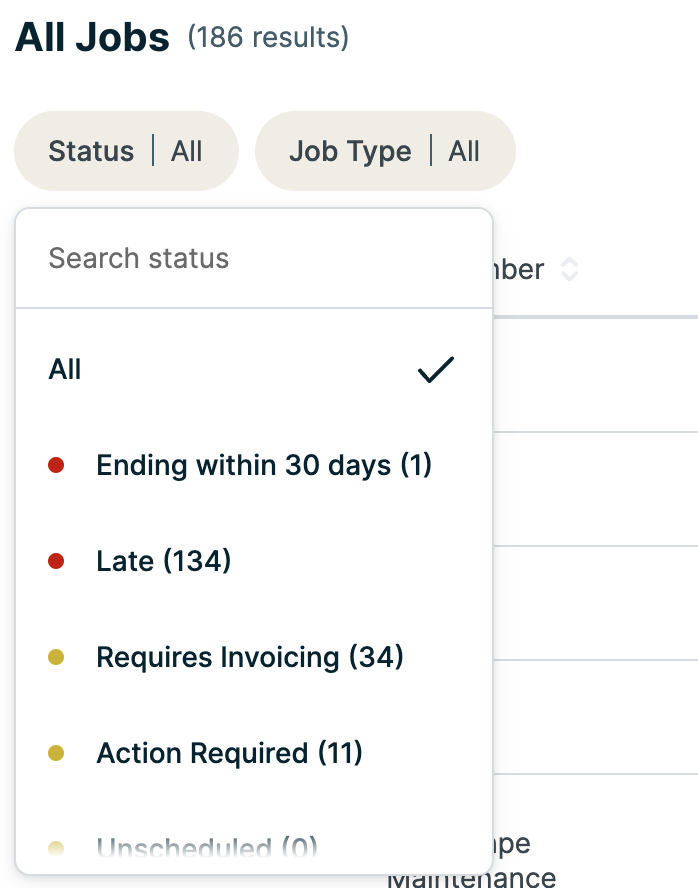Viewport: 698px width, 888px height.
Task: Click the faded dot beside Unscheduled
Action: tap(56, 848)
